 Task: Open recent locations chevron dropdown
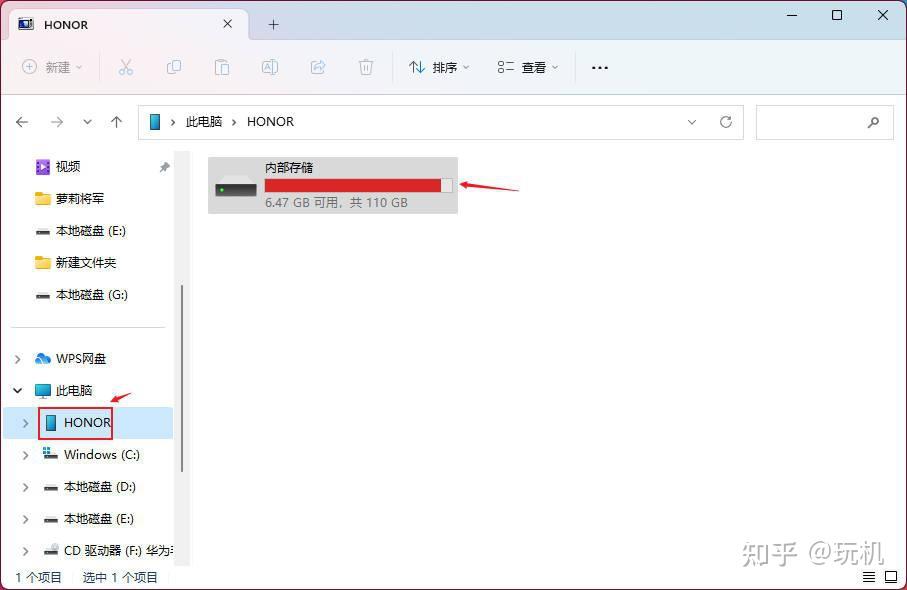[87, 122]
